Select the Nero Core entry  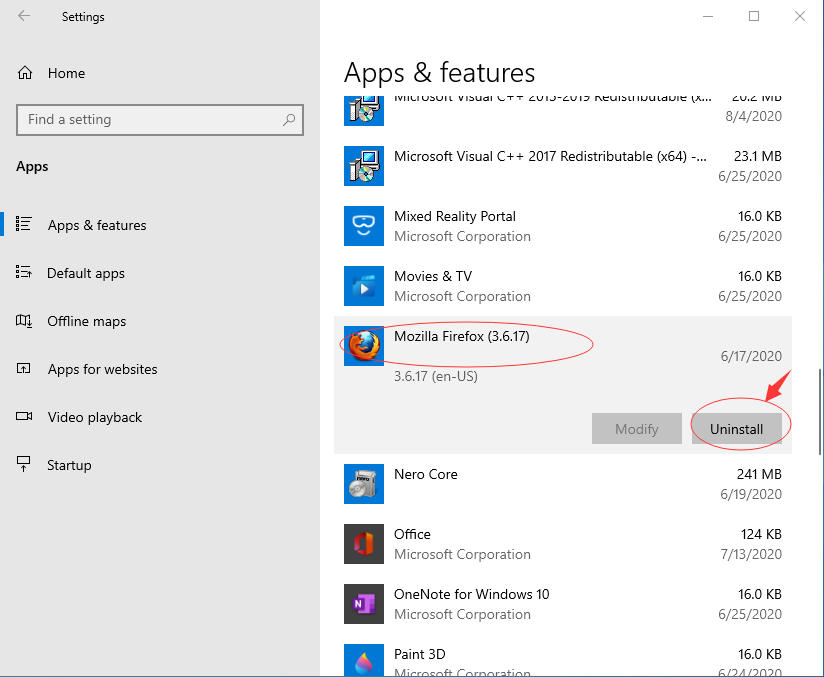563,484
